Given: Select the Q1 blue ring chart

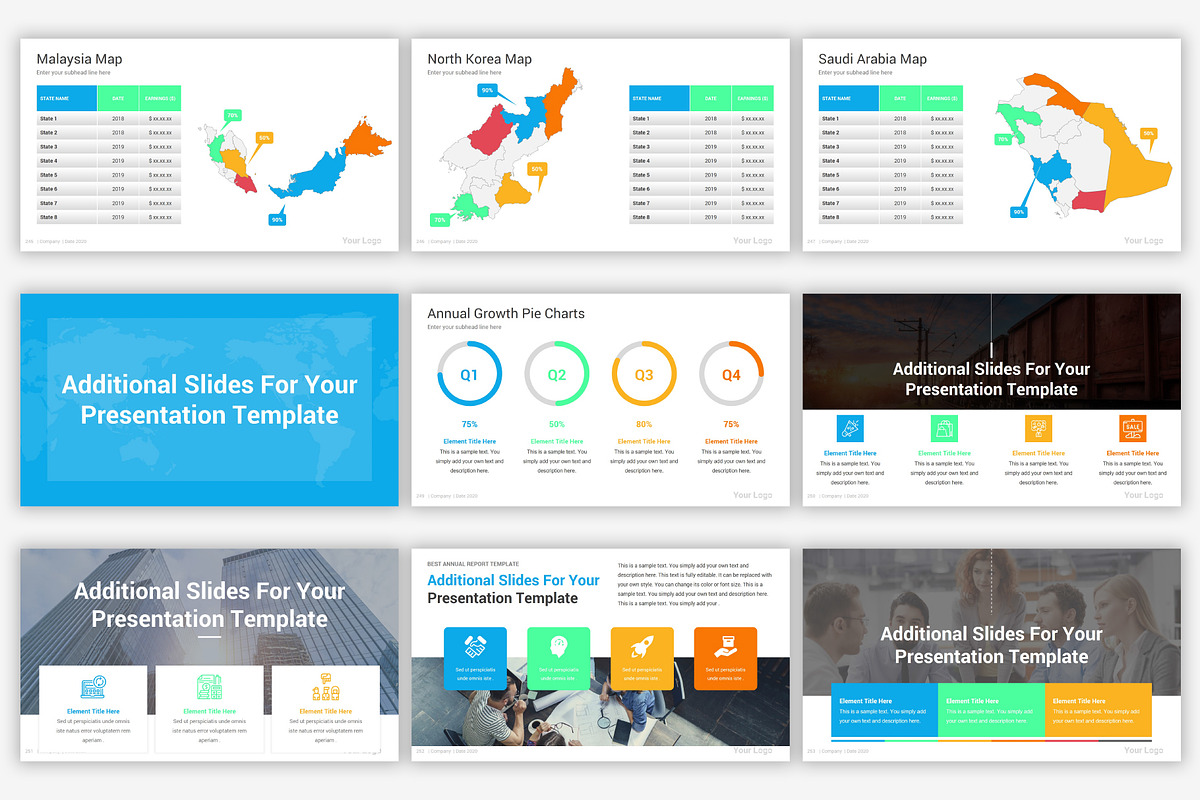Looking at the screenshot, I should (469, 374).
